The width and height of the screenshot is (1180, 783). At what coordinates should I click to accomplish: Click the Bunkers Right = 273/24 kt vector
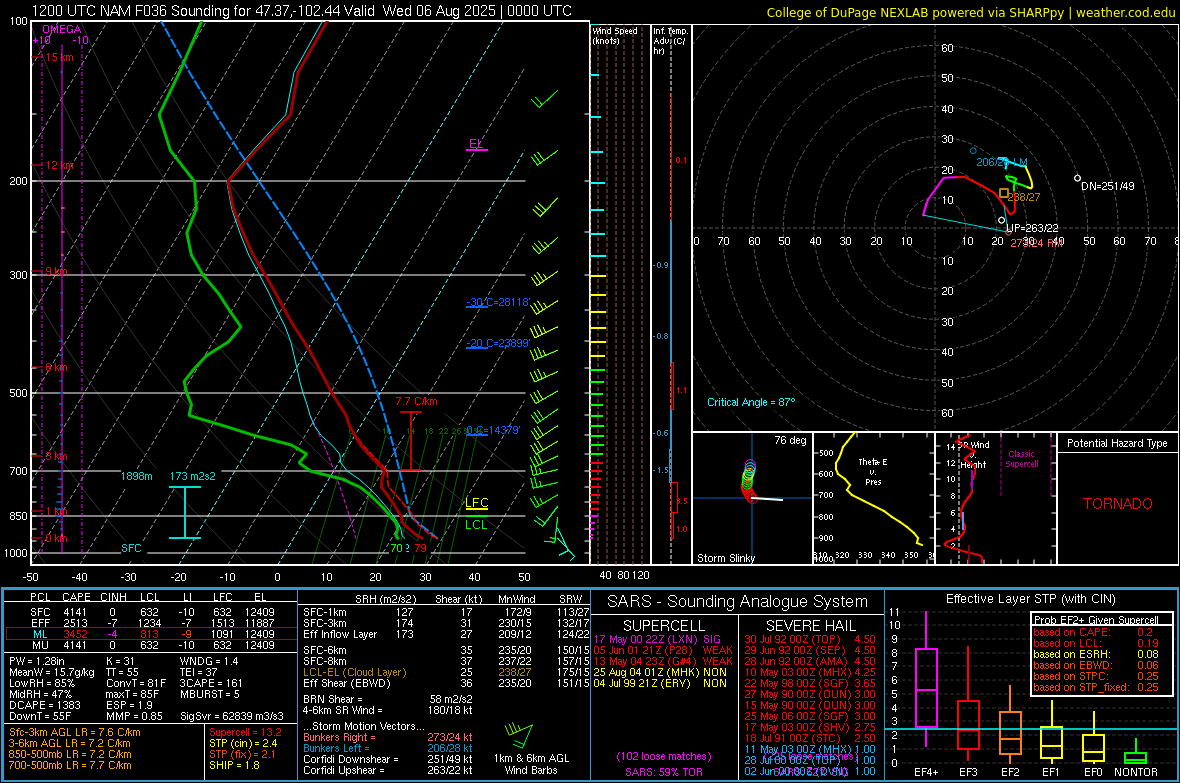pos(388,737)
